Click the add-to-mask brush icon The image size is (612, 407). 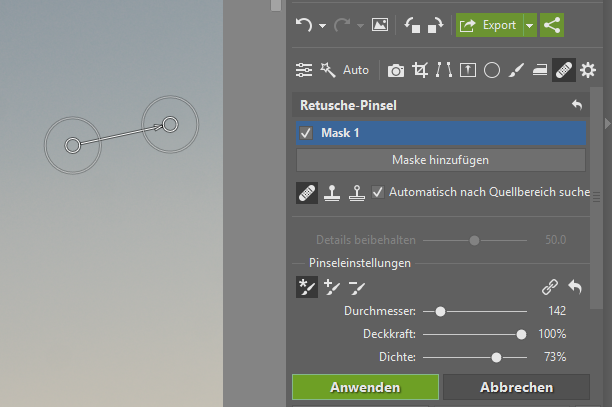point(332,287)
